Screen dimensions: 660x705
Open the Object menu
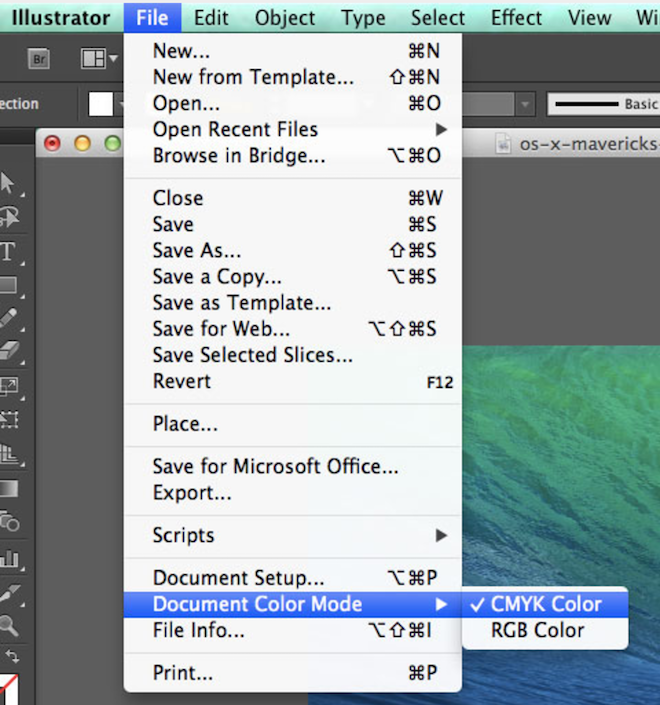point(285,18)
